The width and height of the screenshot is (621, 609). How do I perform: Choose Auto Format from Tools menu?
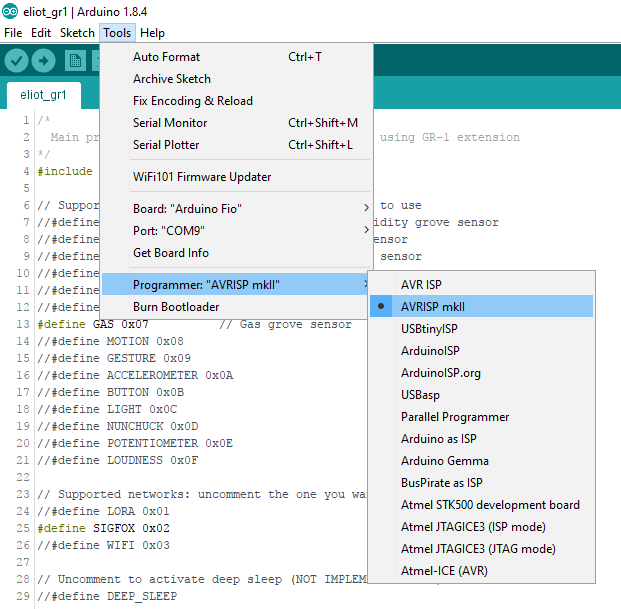(236, 57)
